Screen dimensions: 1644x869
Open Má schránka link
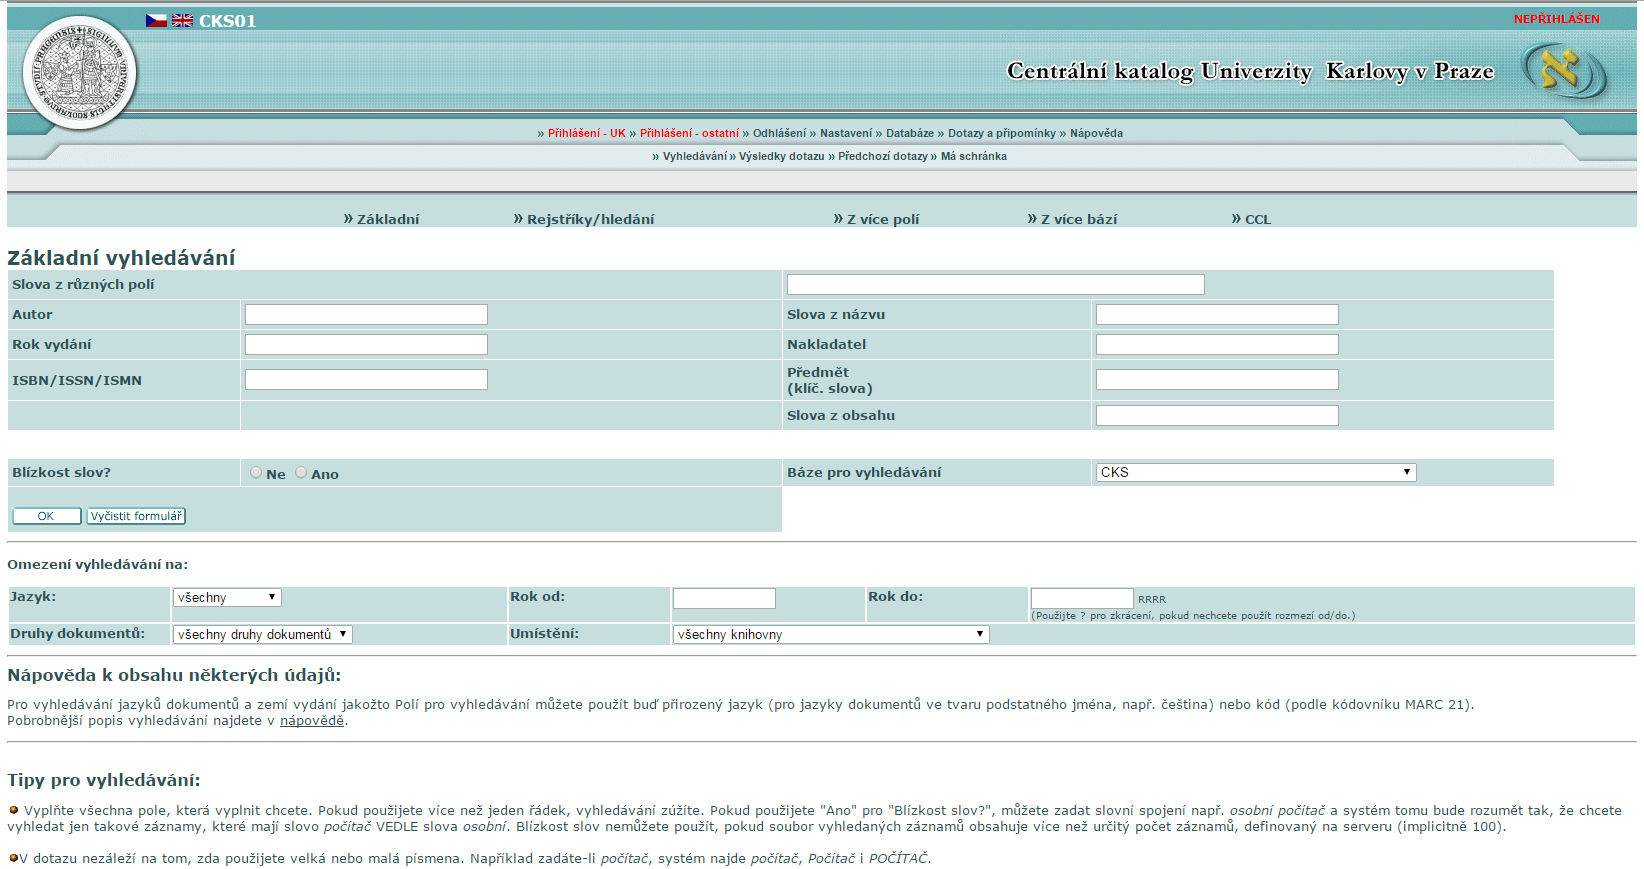[x=974, y=156]
